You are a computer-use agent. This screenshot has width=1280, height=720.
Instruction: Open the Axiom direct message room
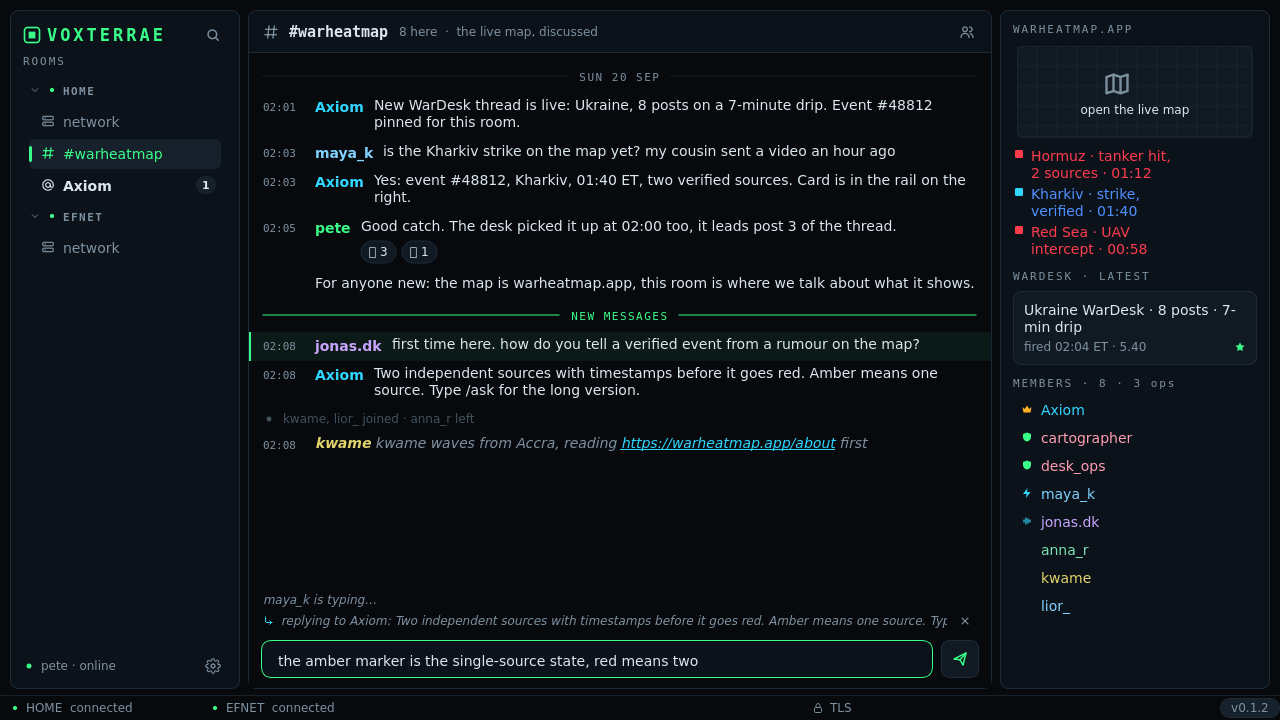click(x=125, y=186)
